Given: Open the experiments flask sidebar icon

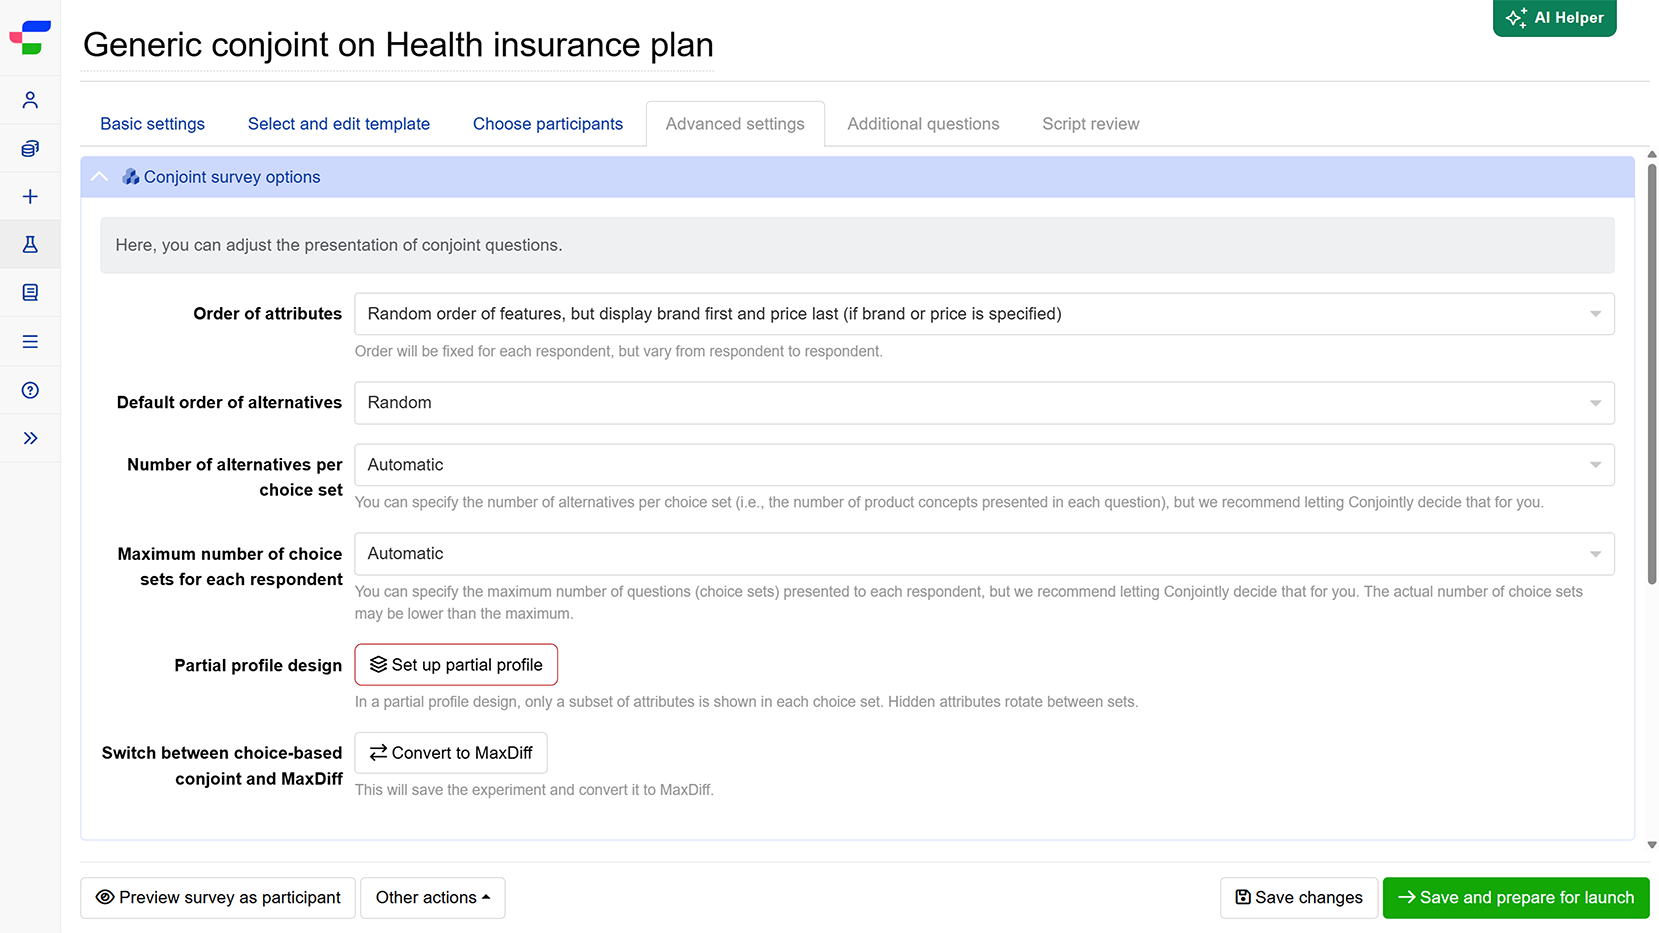Looking at the screenshot, I should [x=30, y=245].
